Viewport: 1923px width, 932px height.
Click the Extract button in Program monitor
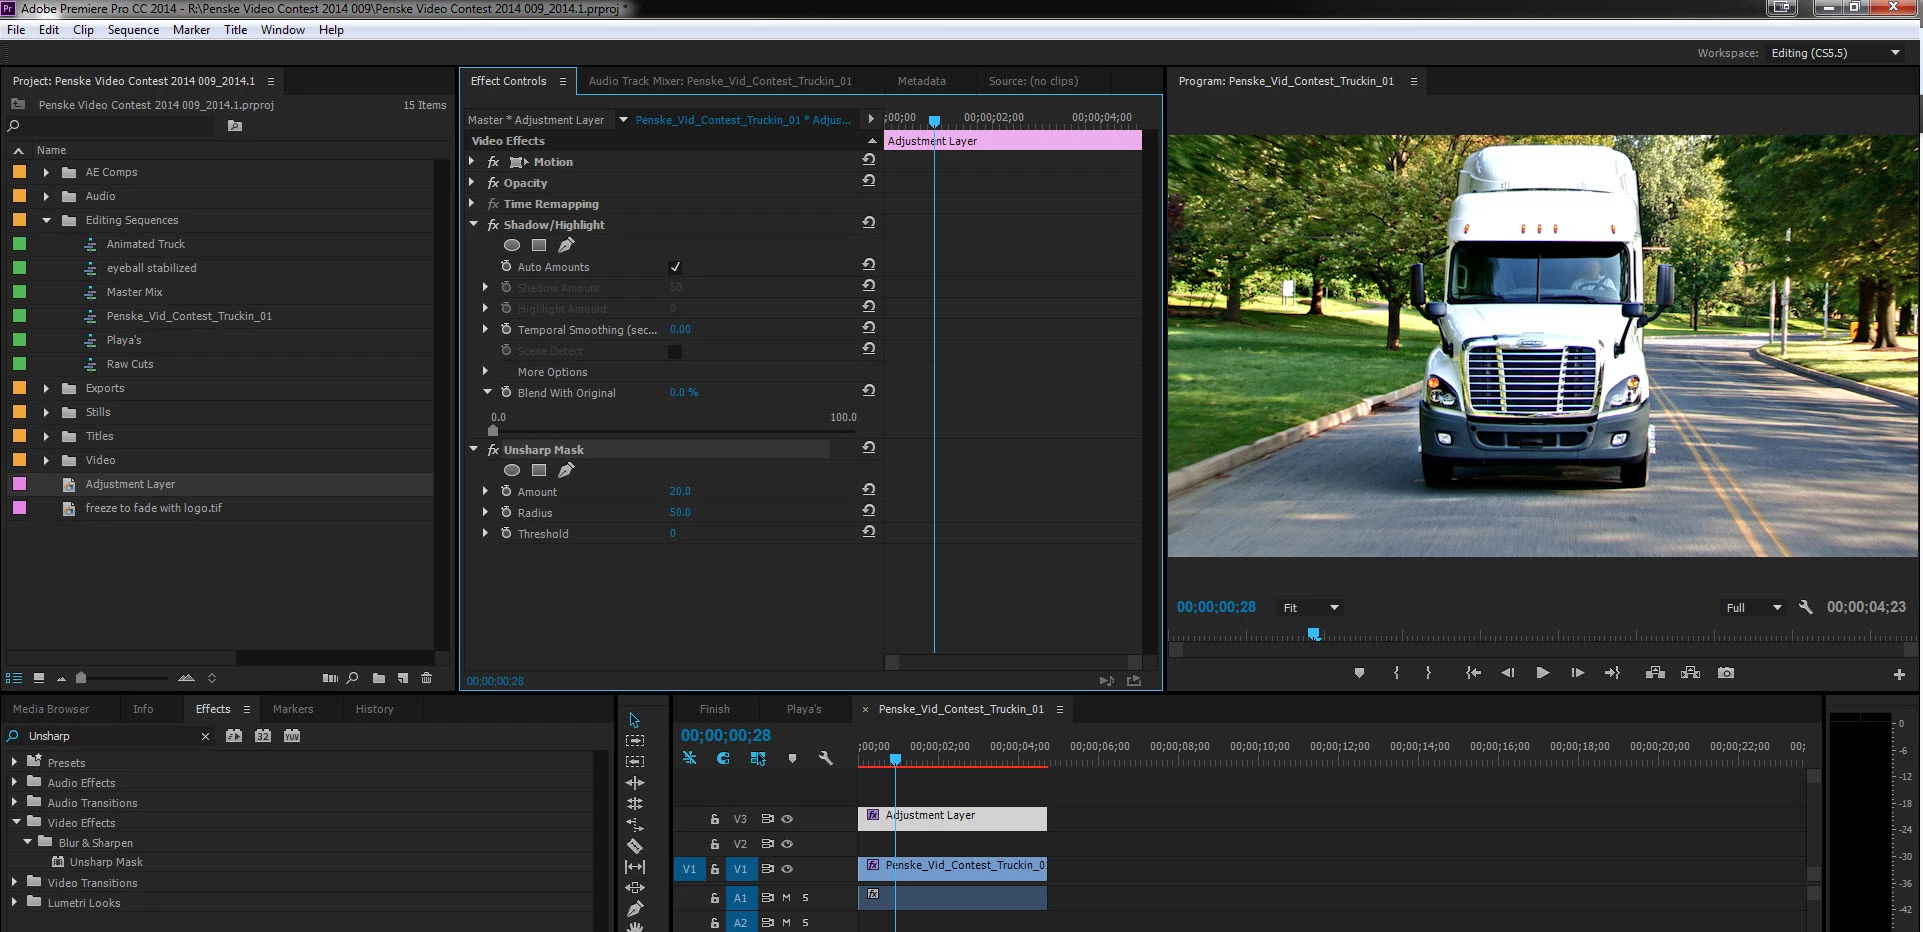1691,673
